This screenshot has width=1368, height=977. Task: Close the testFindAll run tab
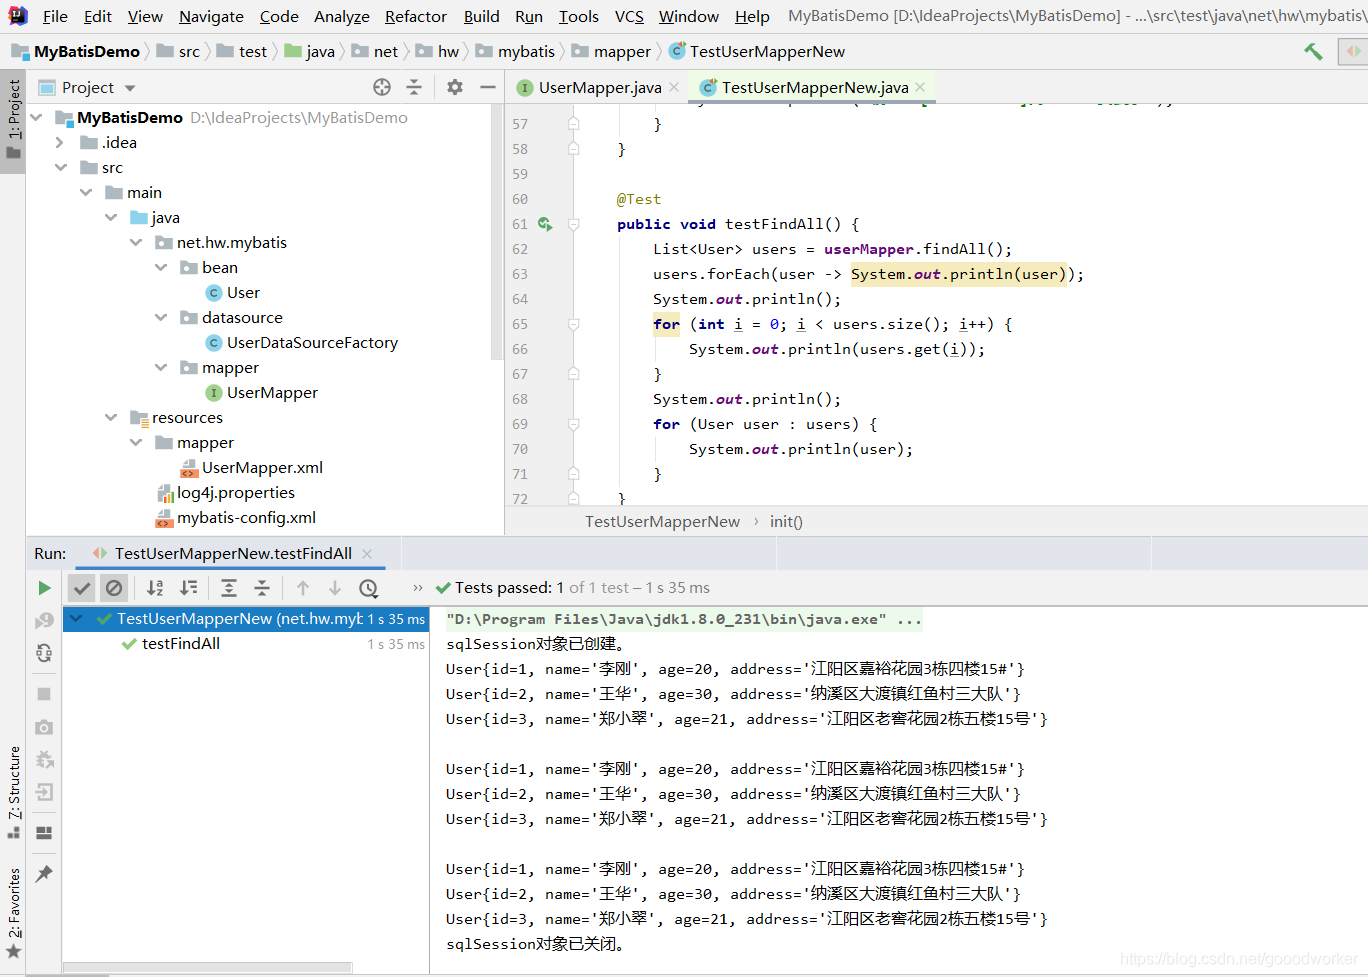(368, 554)
